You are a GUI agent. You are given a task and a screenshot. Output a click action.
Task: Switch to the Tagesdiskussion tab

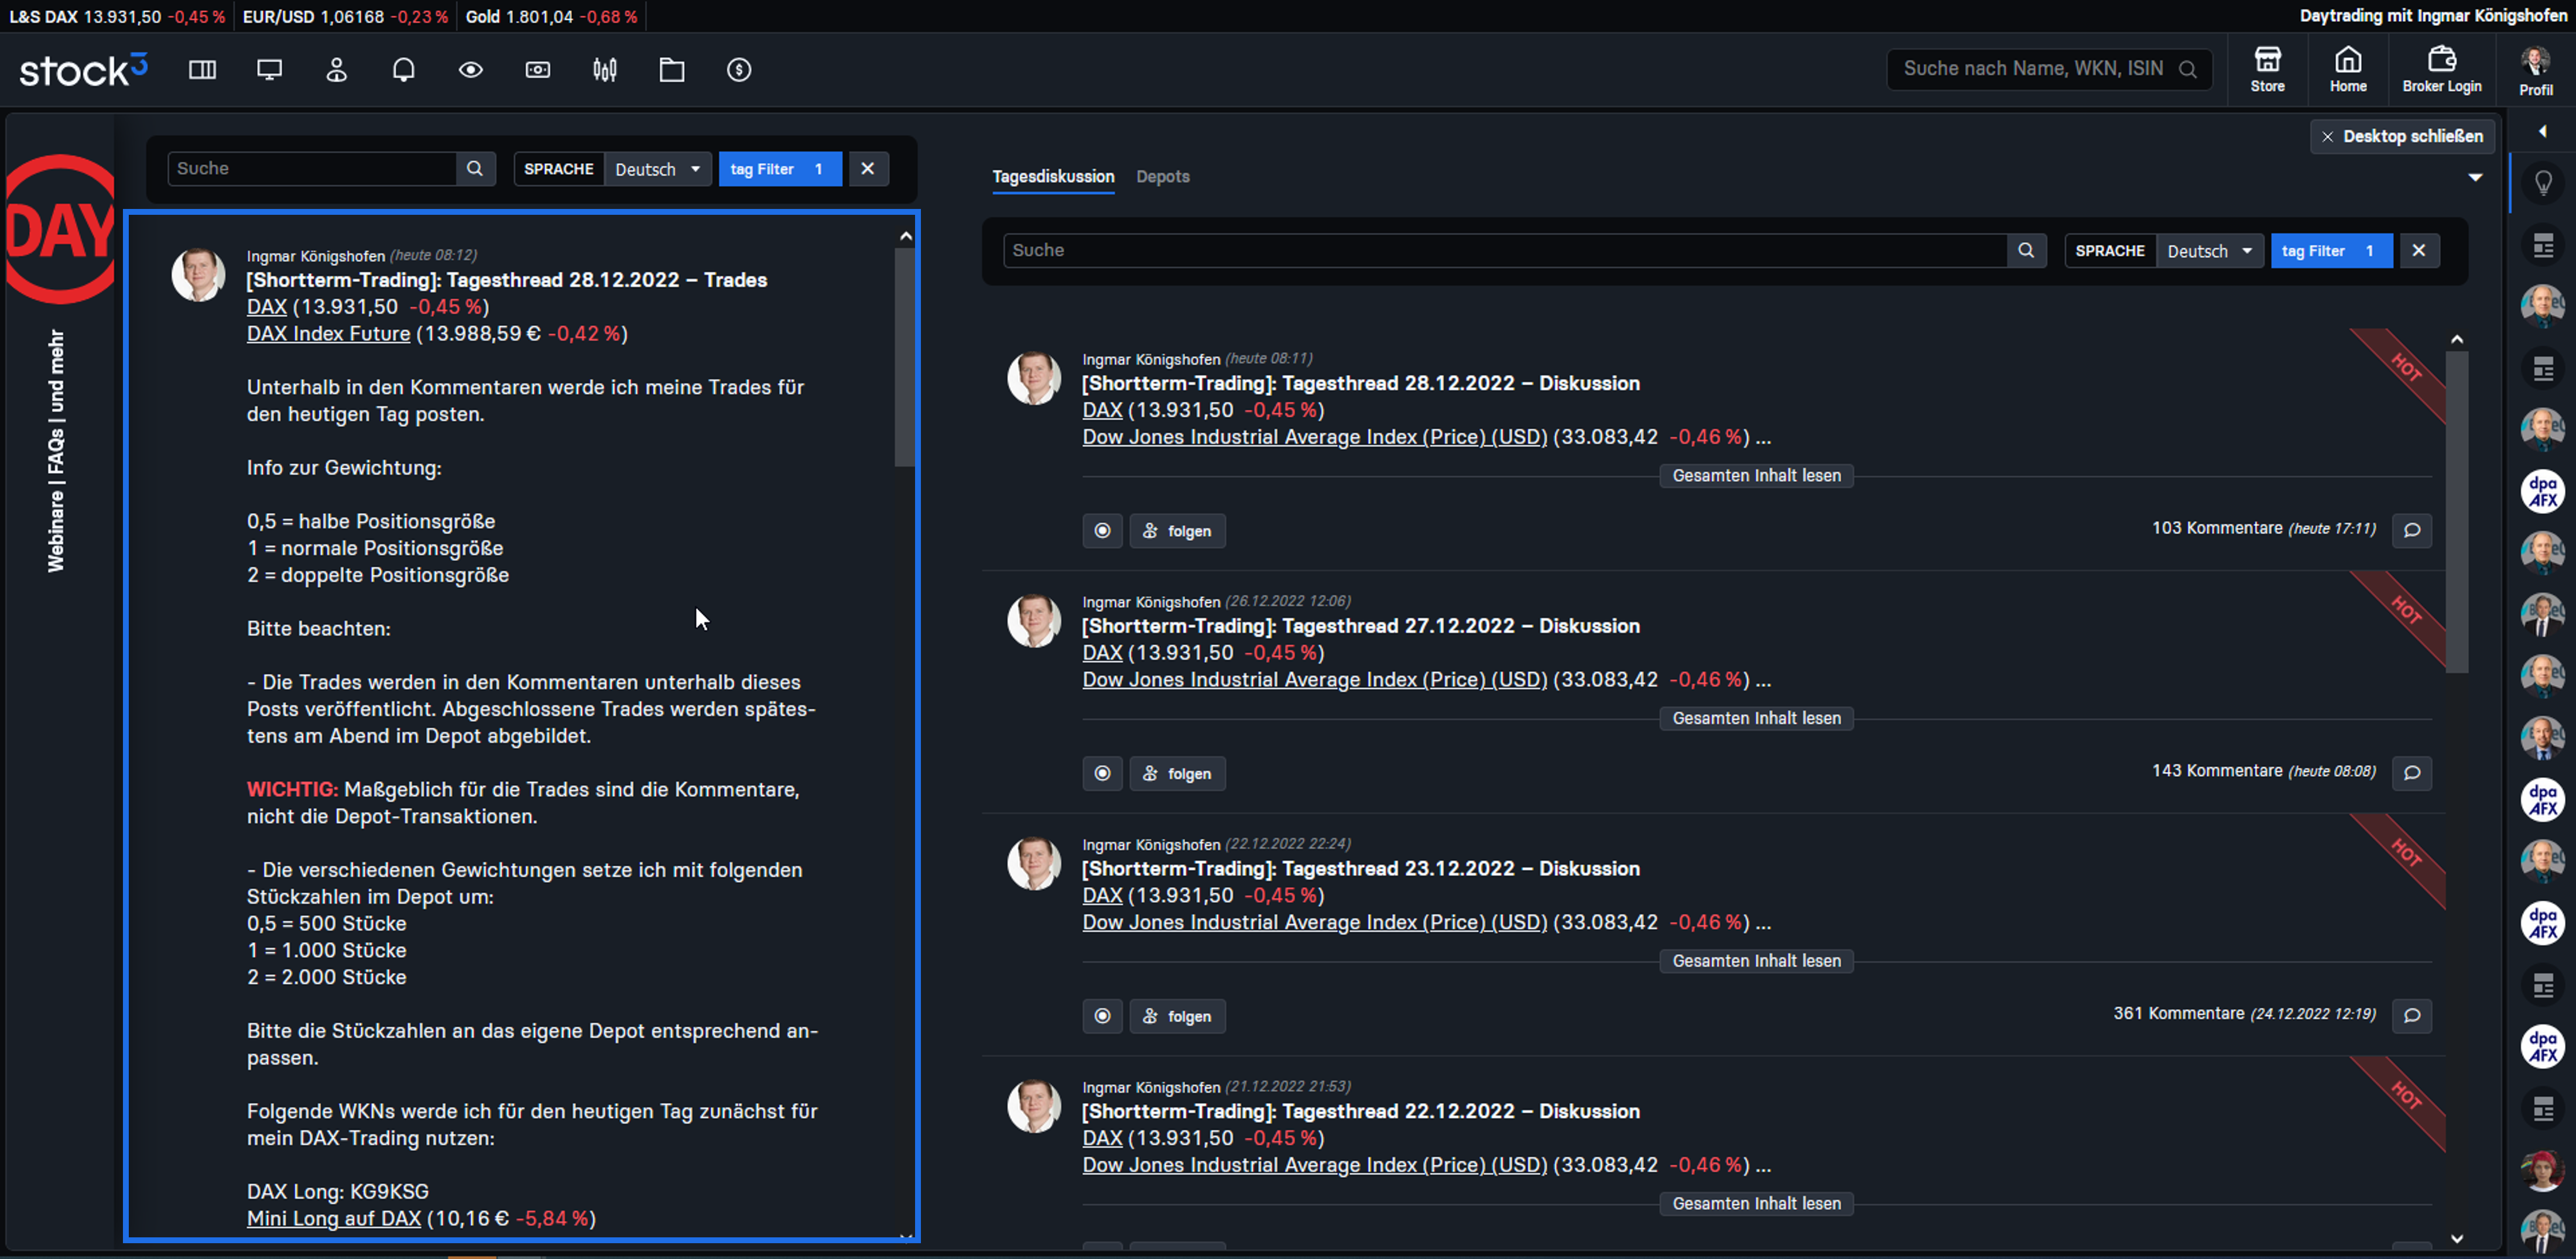click(x=1053, y=177)
